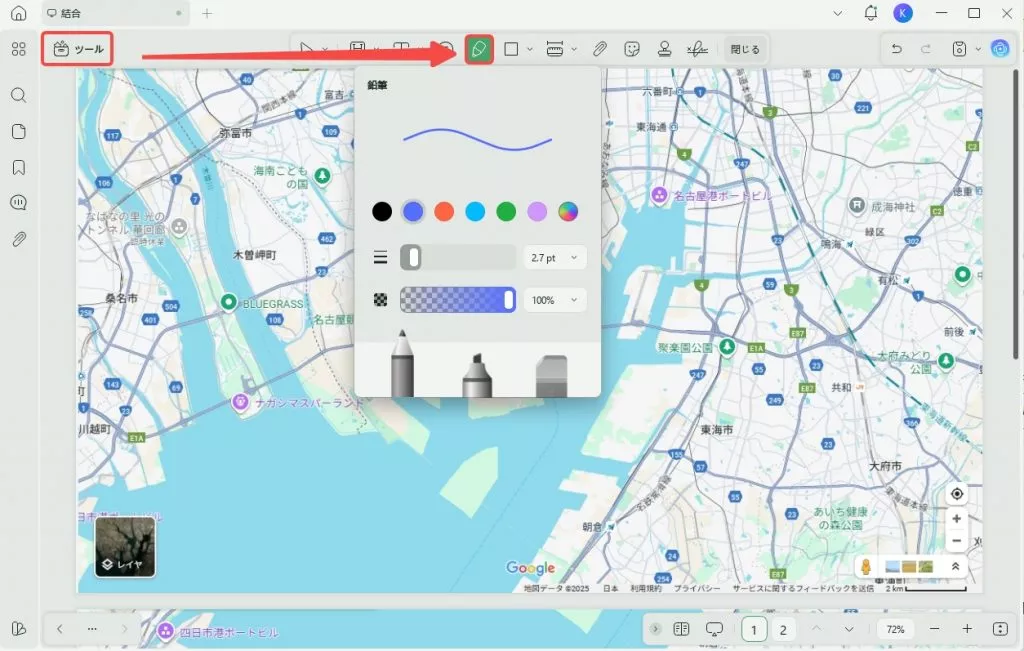Select the pencil drawing tool in toolbar
Viewport: 1024px width, 651px height.
(479, 49)
